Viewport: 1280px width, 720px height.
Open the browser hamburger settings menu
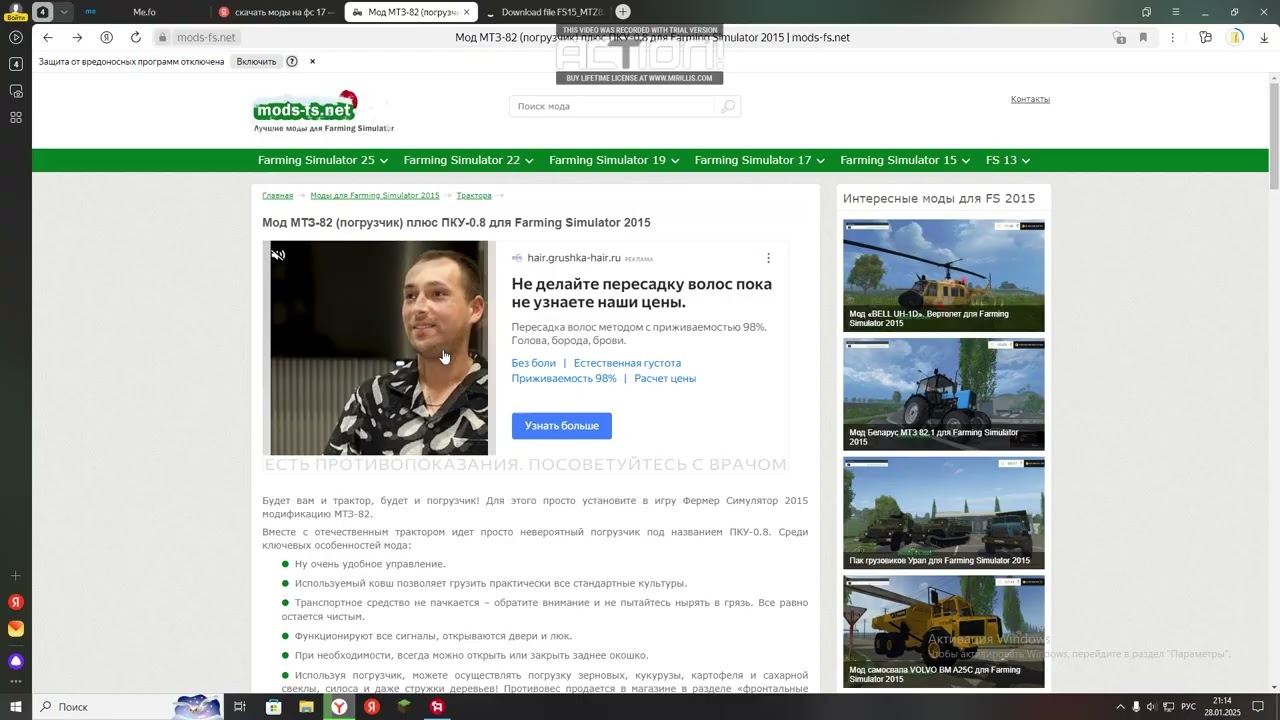(x=1176, y=12)
